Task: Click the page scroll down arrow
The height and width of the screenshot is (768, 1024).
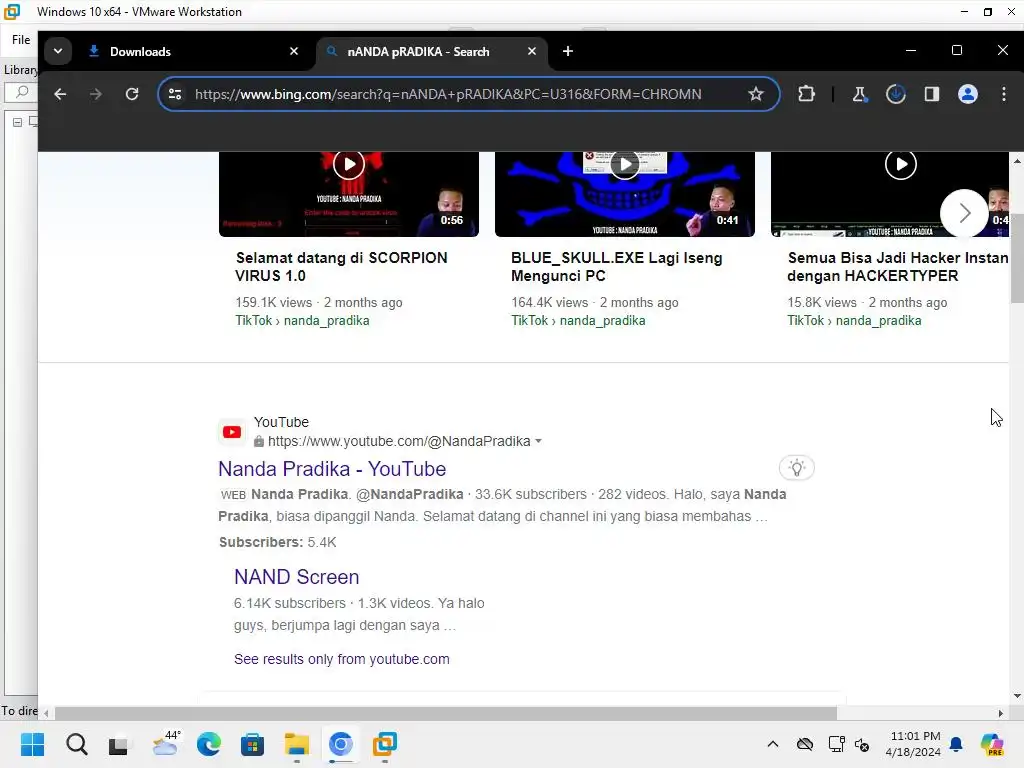Action: [x=1017, y=696]
